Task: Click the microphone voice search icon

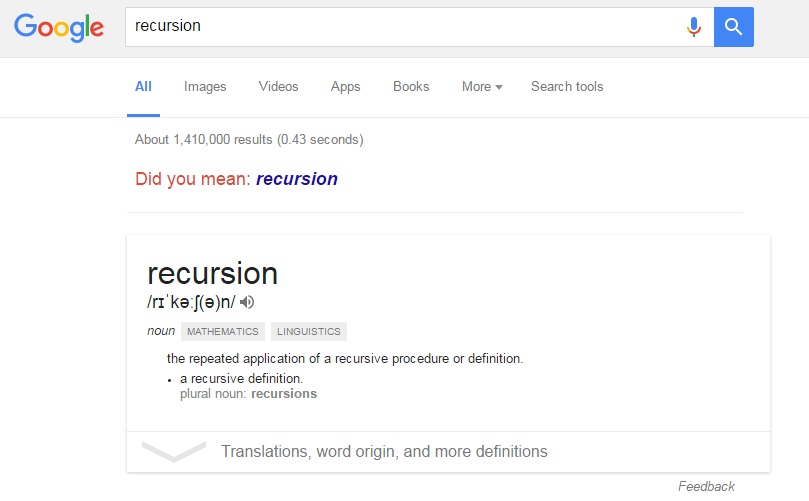Action: pos(694,27)
